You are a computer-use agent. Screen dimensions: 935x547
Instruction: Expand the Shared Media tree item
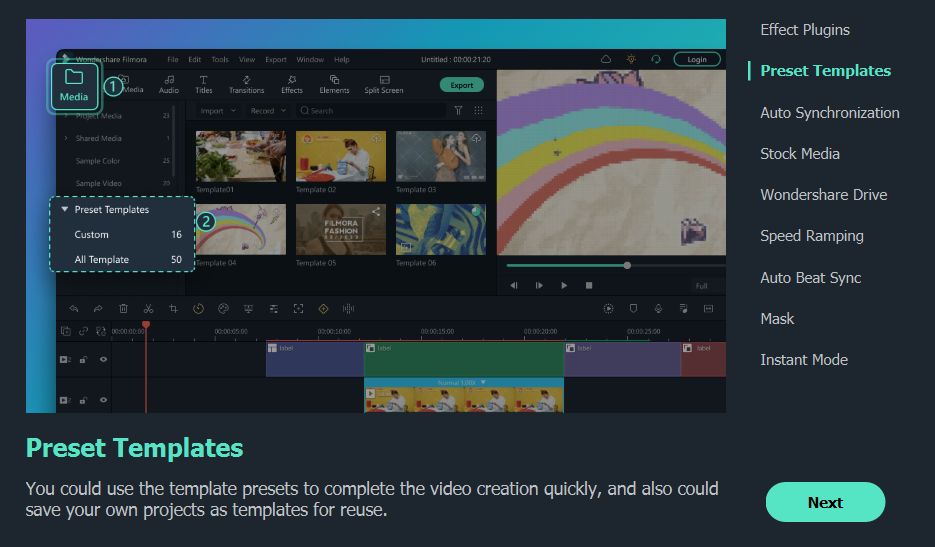[66, 138]
